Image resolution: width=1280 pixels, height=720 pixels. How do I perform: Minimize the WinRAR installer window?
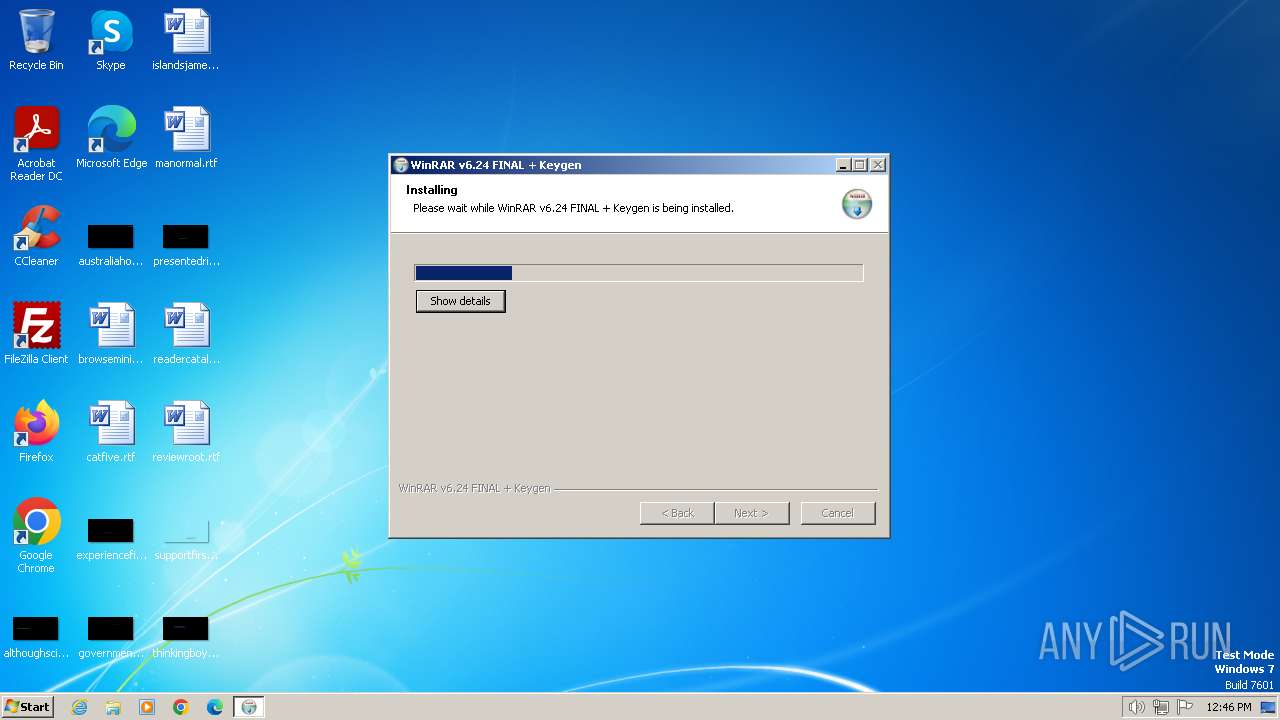point(843,165)
